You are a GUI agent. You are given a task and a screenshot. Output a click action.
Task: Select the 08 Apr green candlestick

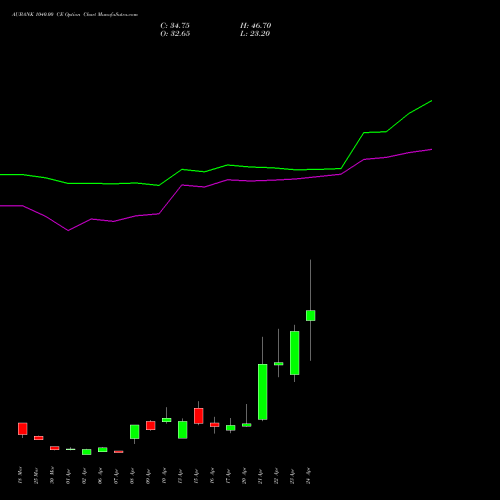[x=134, y=432]
